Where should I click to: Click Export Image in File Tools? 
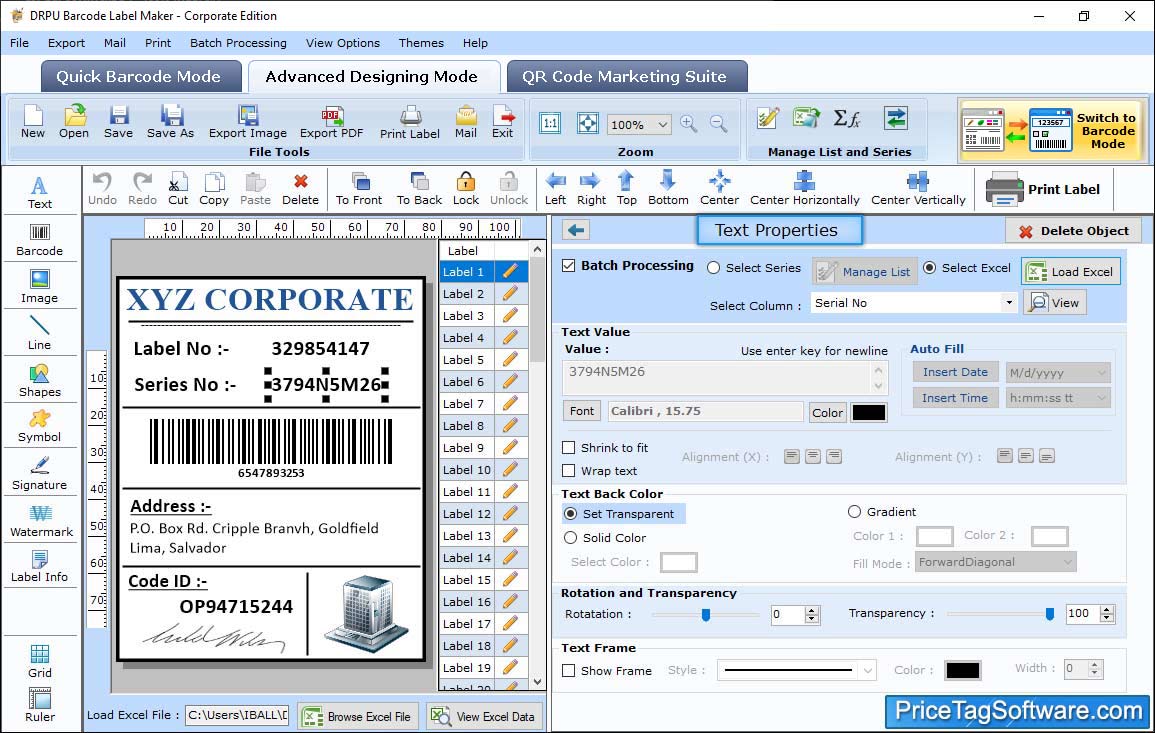(x=248, y=122)
